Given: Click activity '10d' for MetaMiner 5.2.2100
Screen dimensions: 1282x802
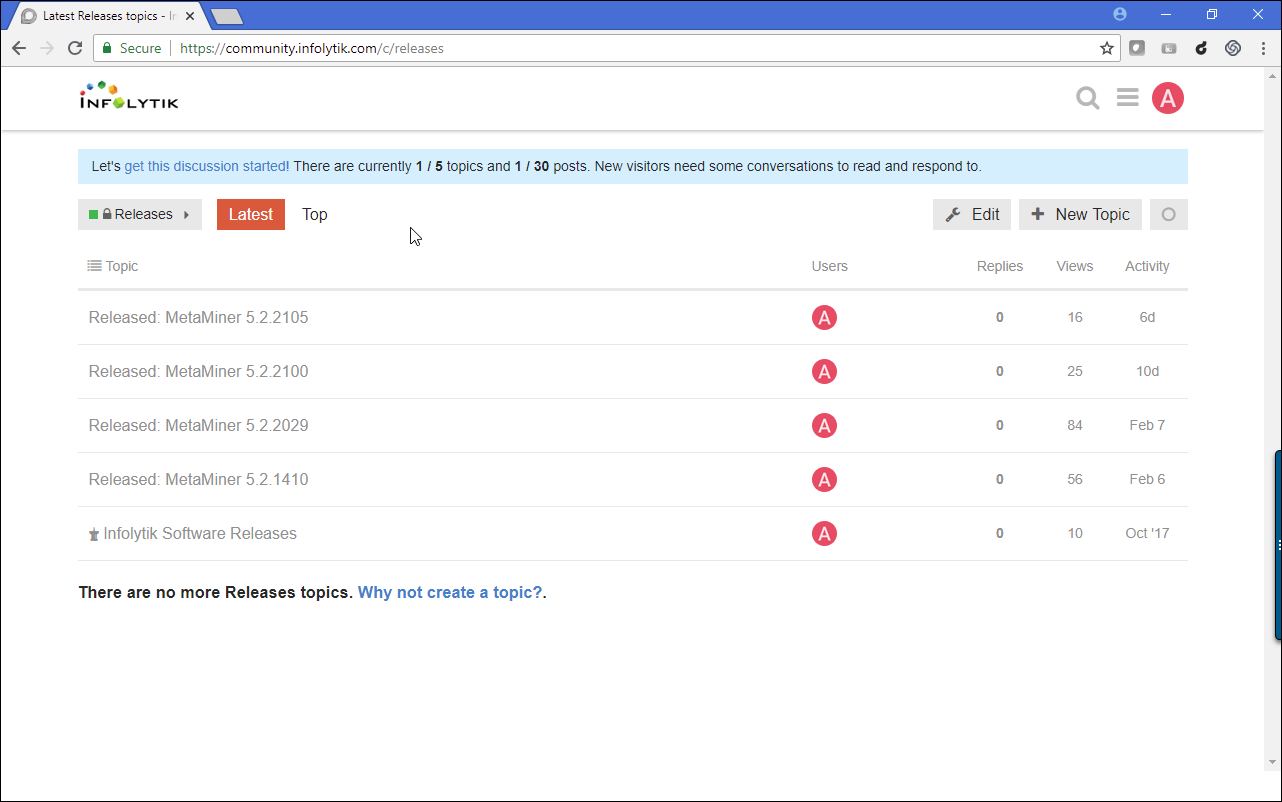Looking at the screenshot, I should pos(1147,372).
